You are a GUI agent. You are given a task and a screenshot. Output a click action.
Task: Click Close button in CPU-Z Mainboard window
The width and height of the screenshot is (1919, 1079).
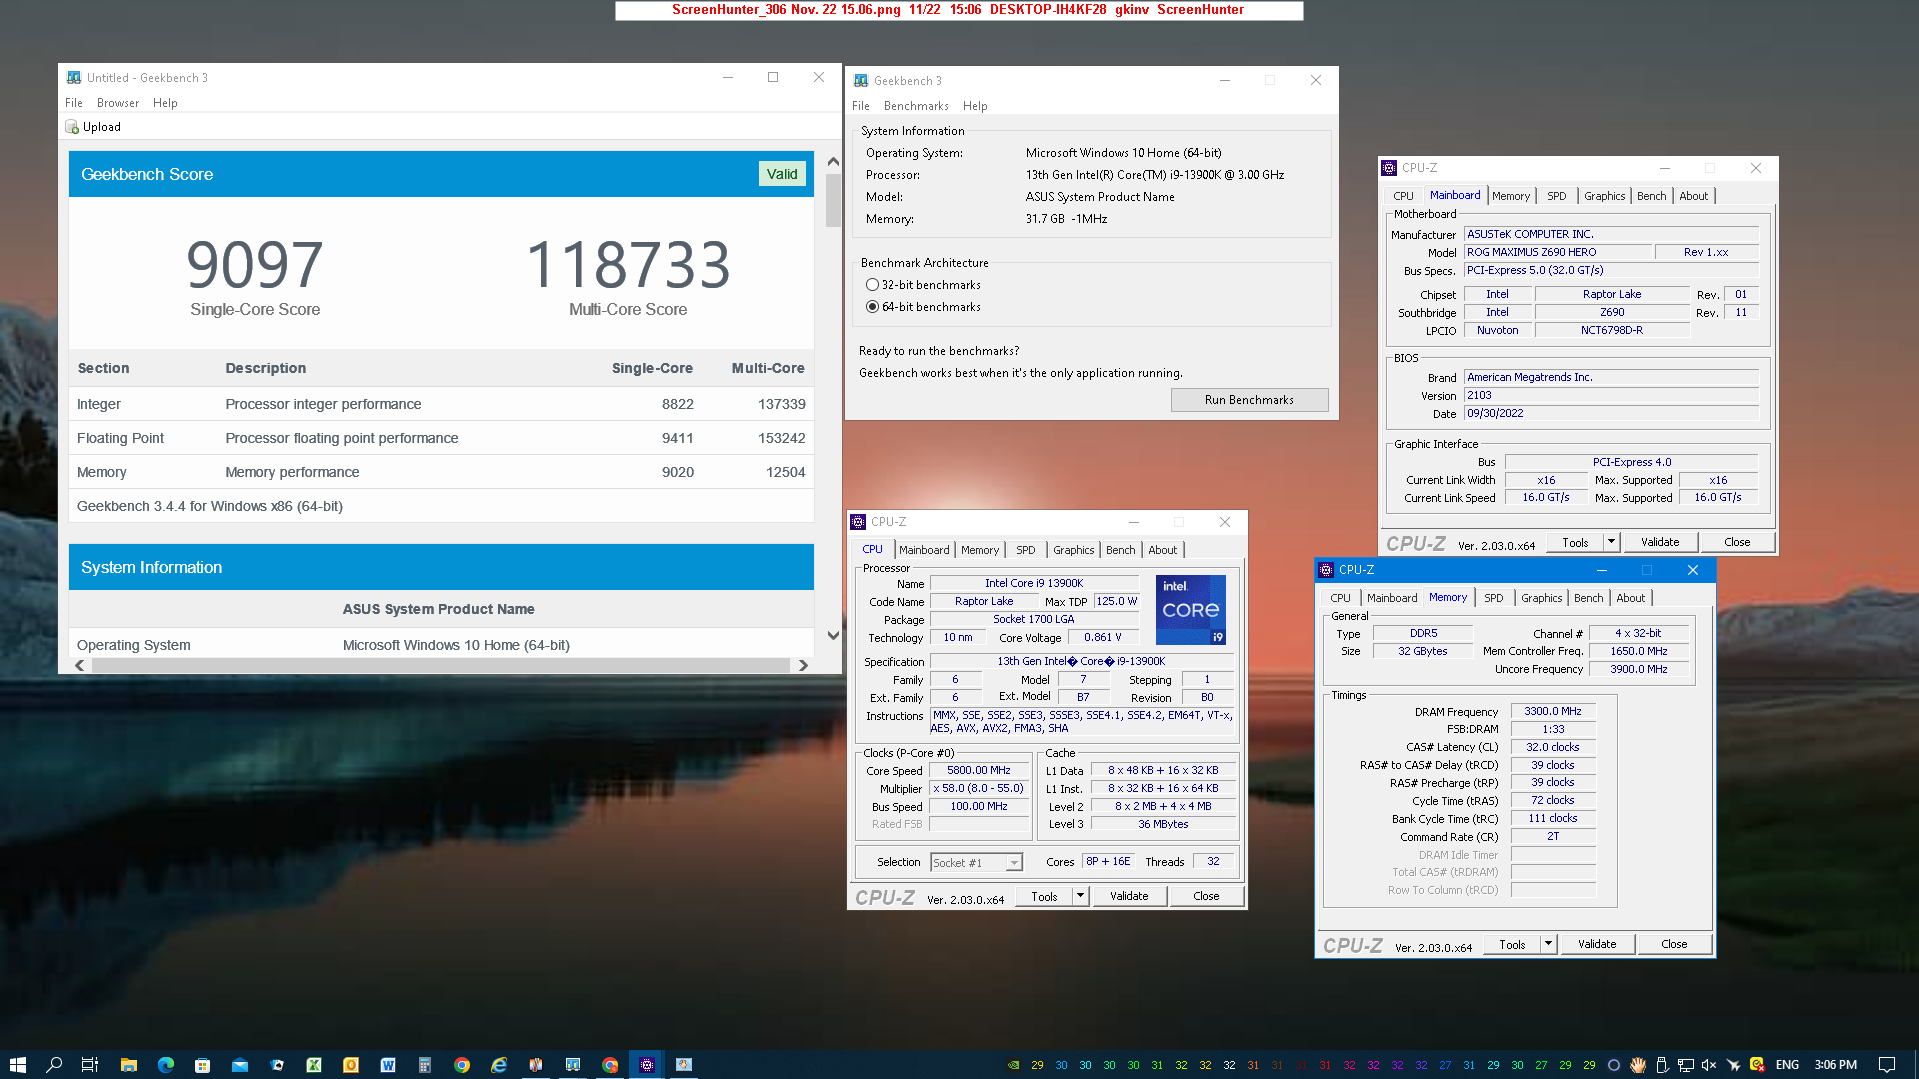click(1737, 542)
